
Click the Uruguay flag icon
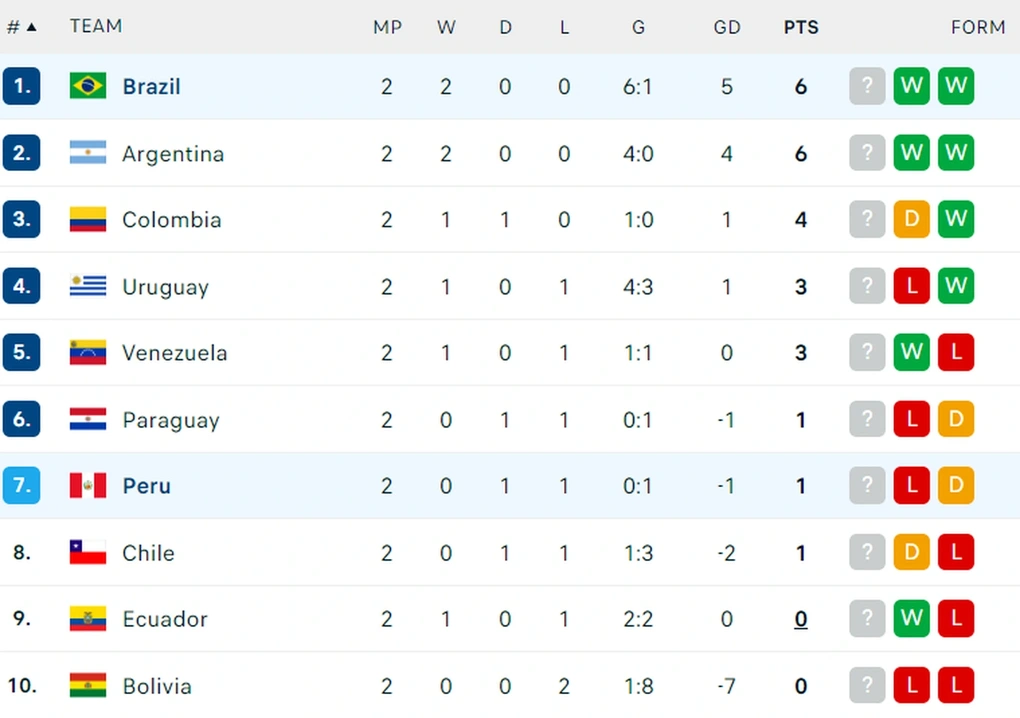coord(88,286)
